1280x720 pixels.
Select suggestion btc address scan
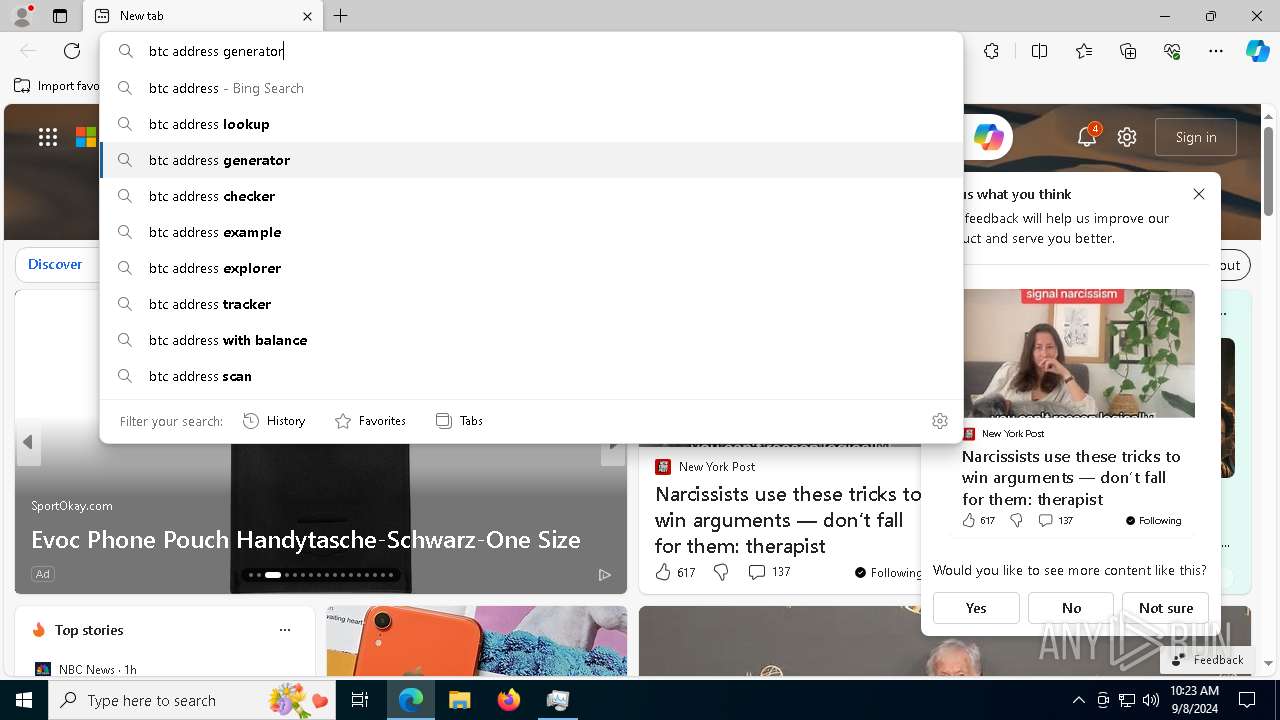pos(531,376)
